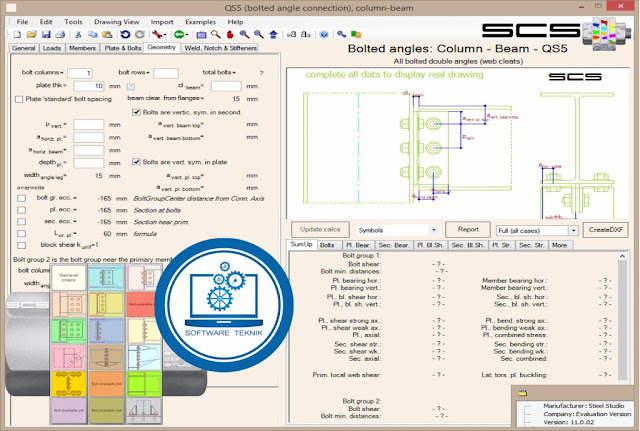
Task: Open the File menu
Action: 22,22
